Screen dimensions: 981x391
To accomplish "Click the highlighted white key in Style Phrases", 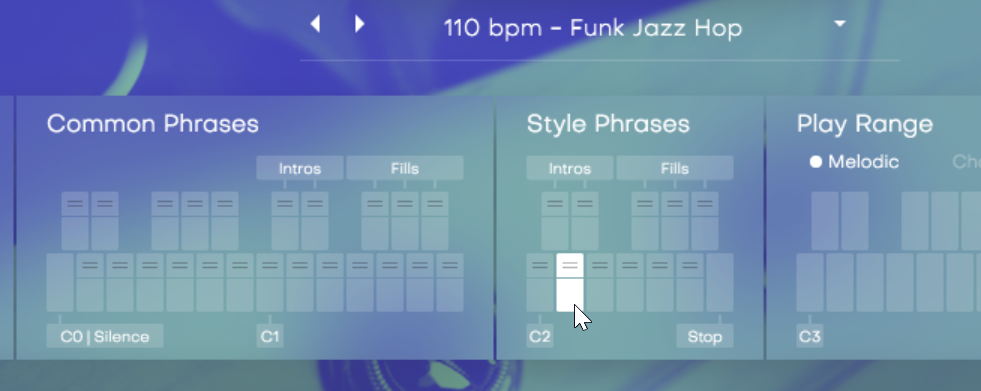I will (x=570, y=283).
